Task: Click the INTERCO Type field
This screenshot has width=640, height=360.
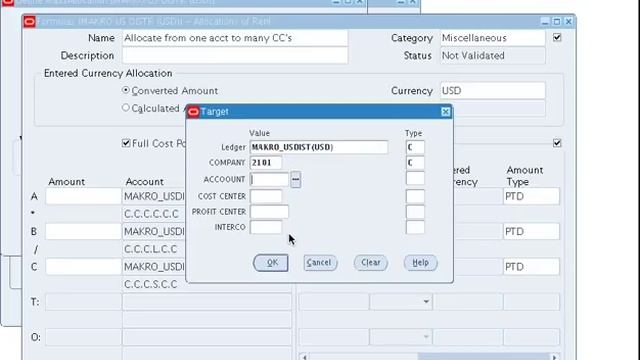Action: [x=415, y=227]
